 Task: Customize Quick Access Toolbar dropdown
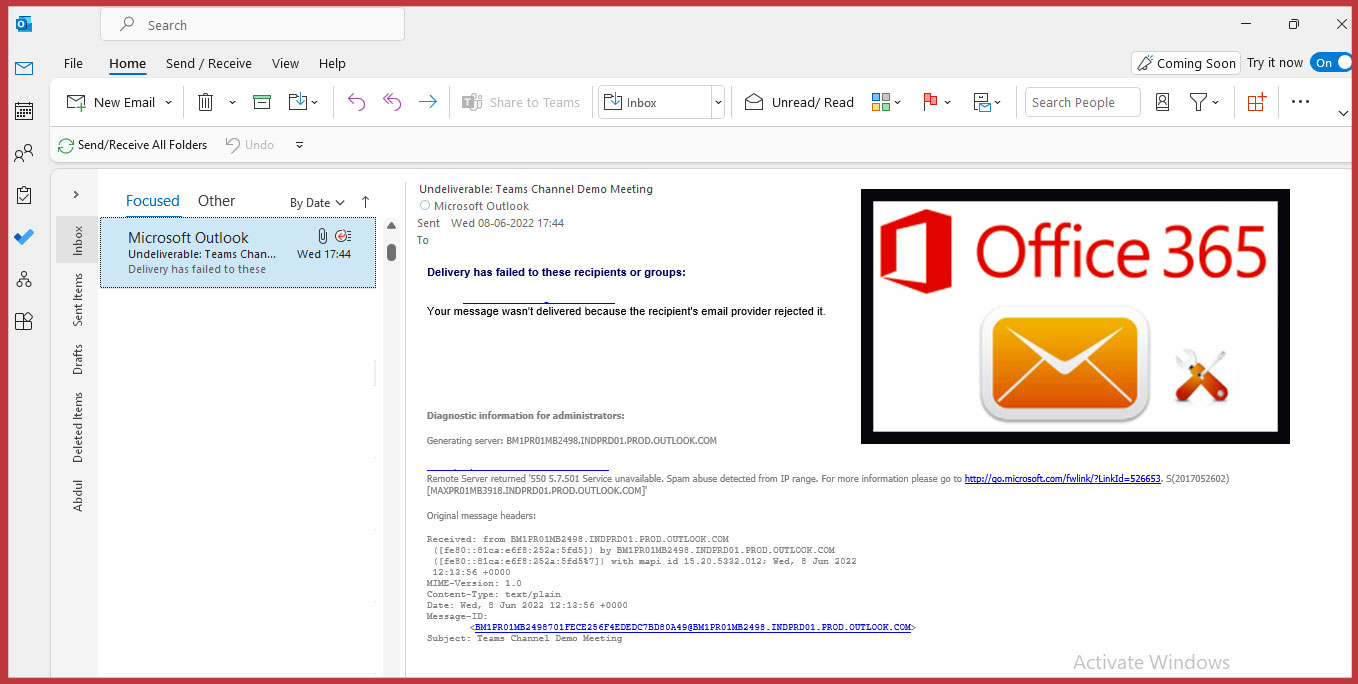click(x=299, y=145)
